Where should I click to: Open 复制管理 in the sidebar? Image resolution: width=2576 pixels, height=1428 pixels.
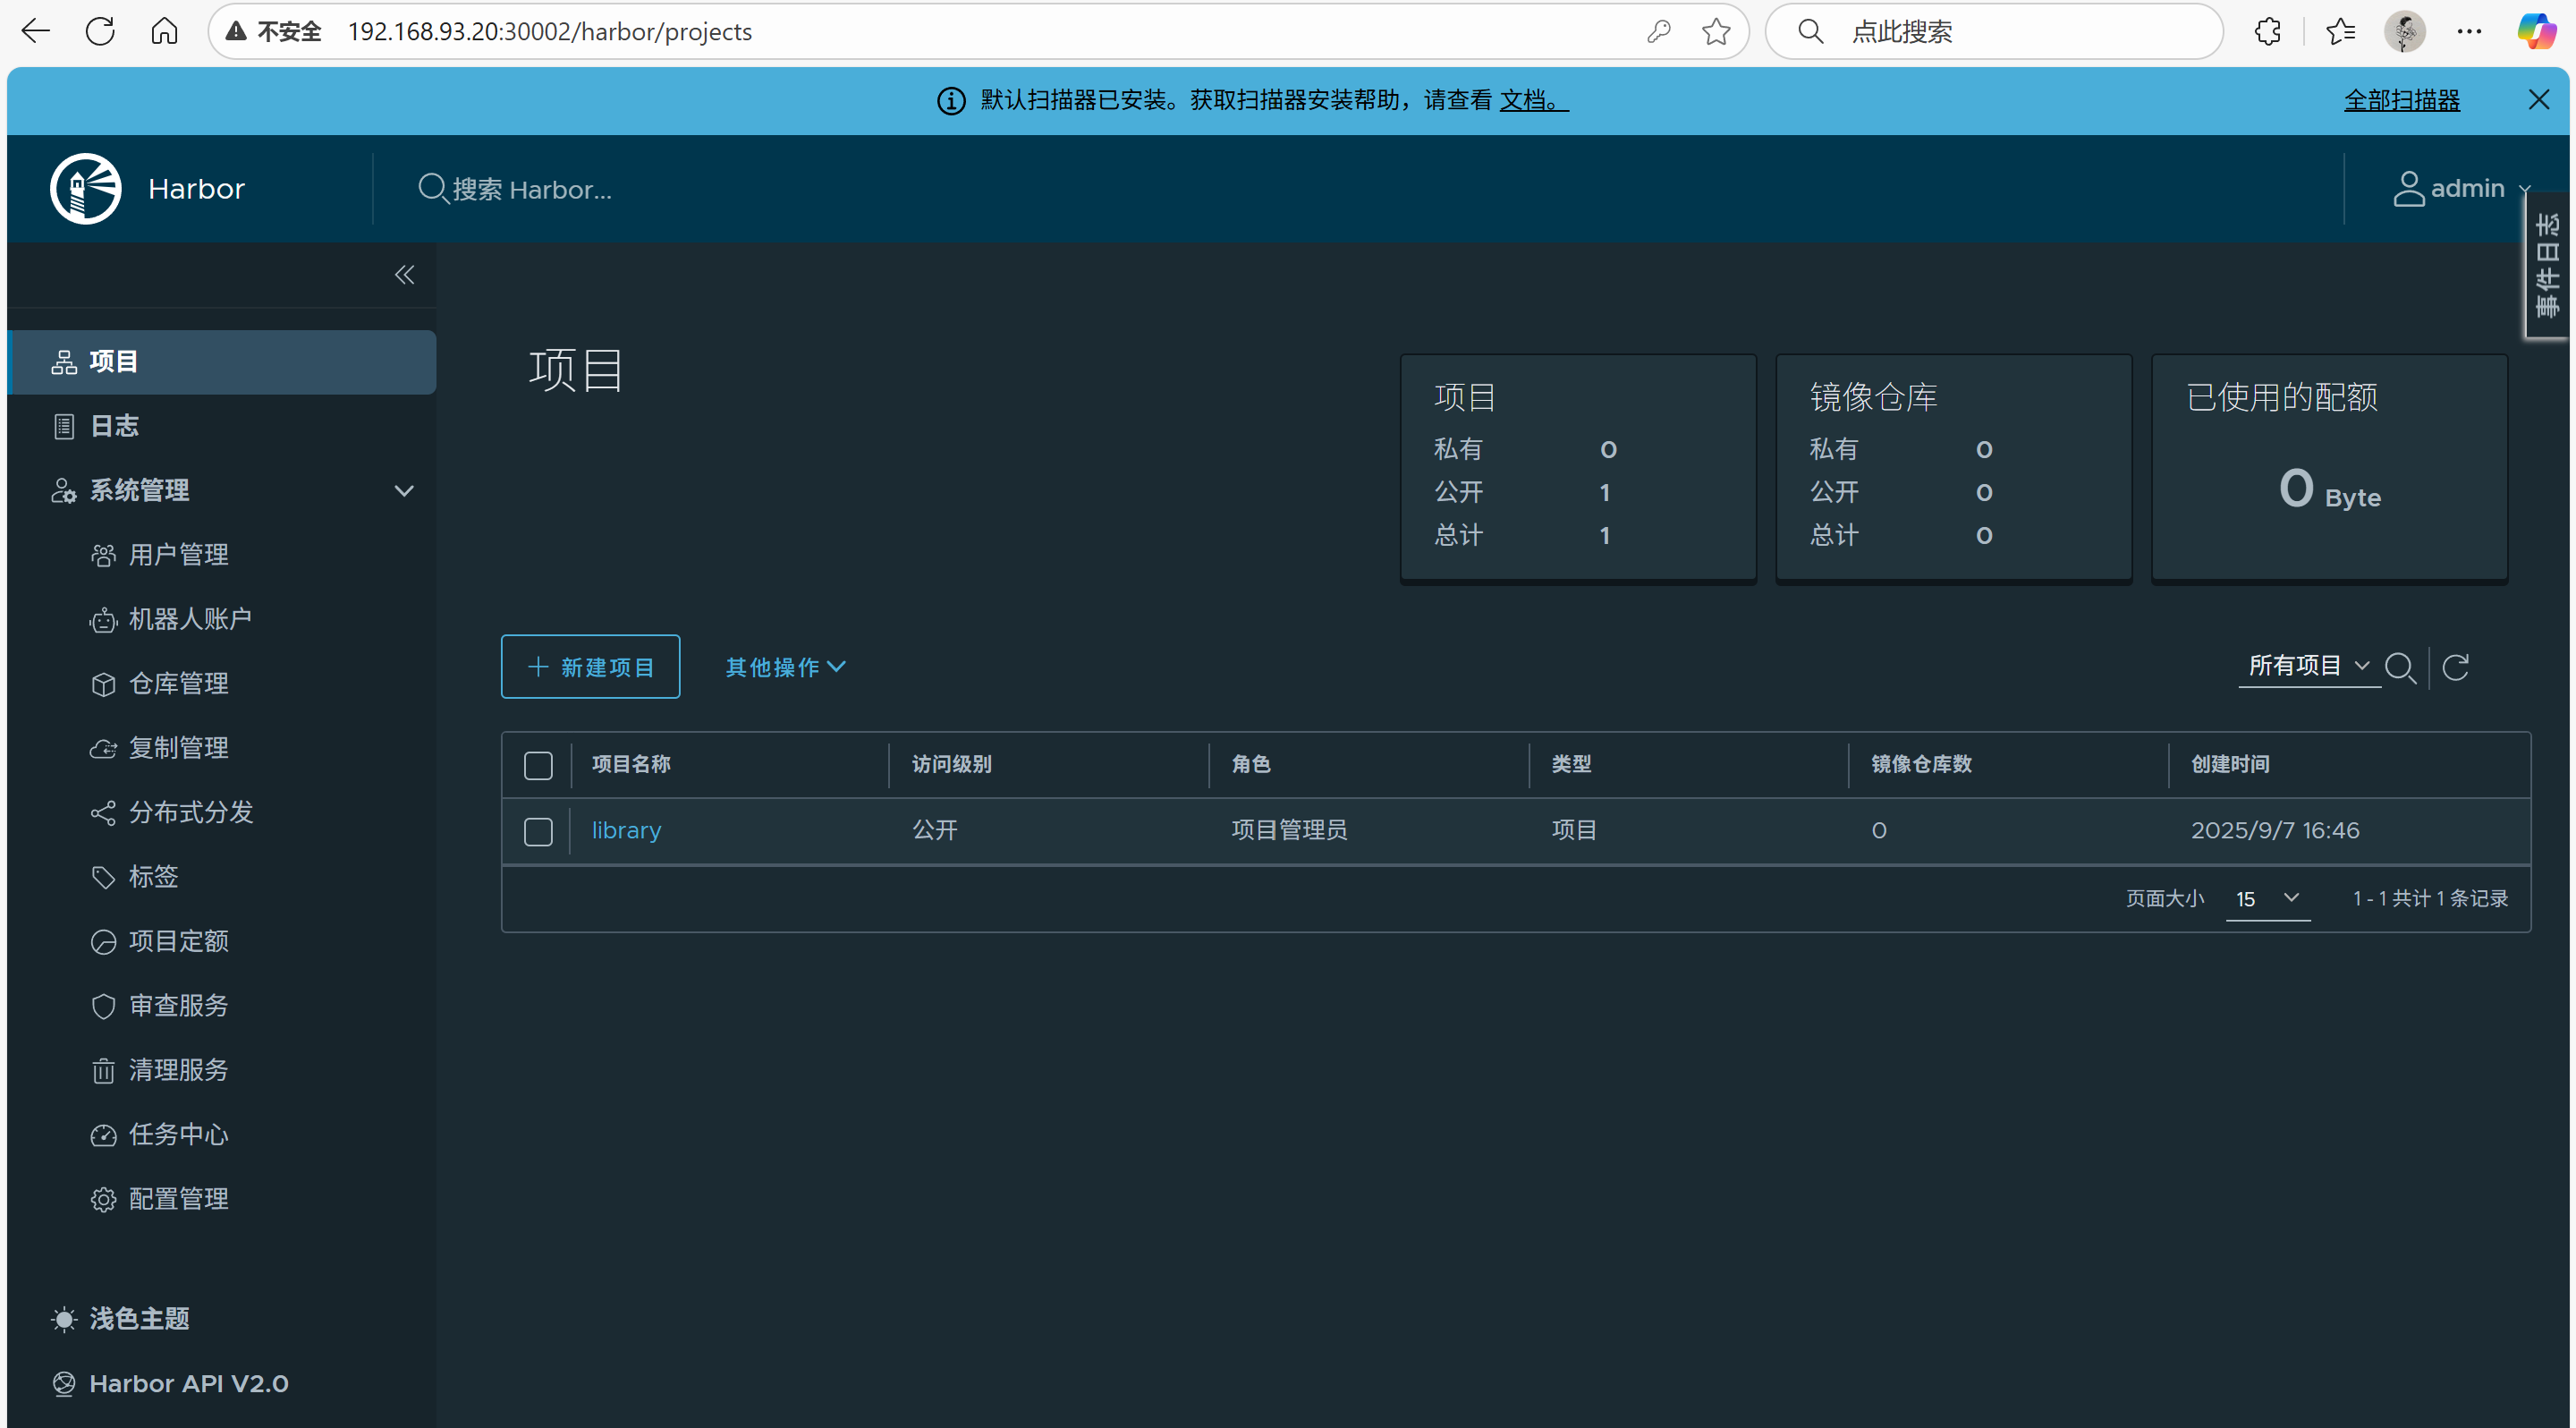pos(160,748)
